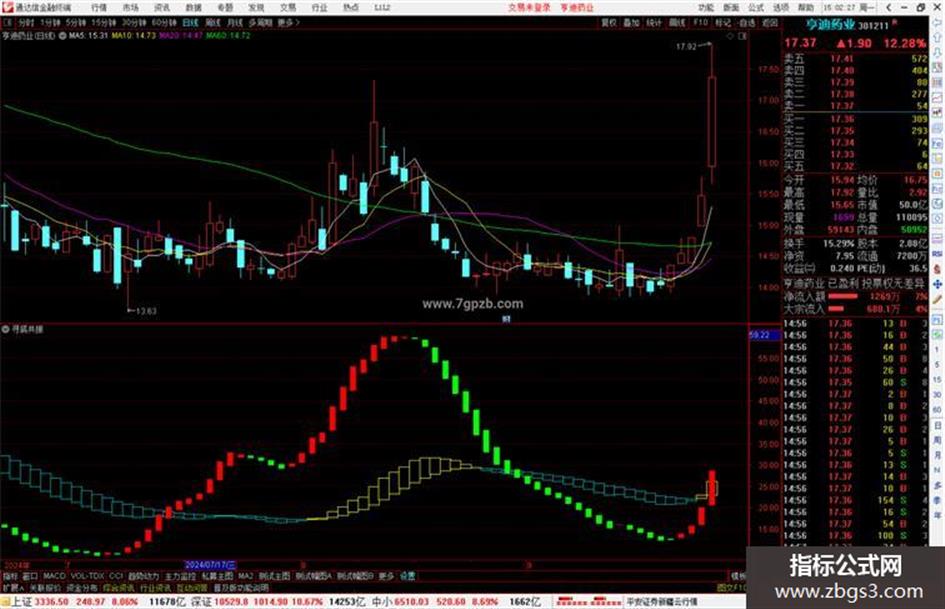This screenshot has width=945, height=609.
Task: Click the 通达信 app logo icon
Action: pyautogui.click(x=7, y=7)
